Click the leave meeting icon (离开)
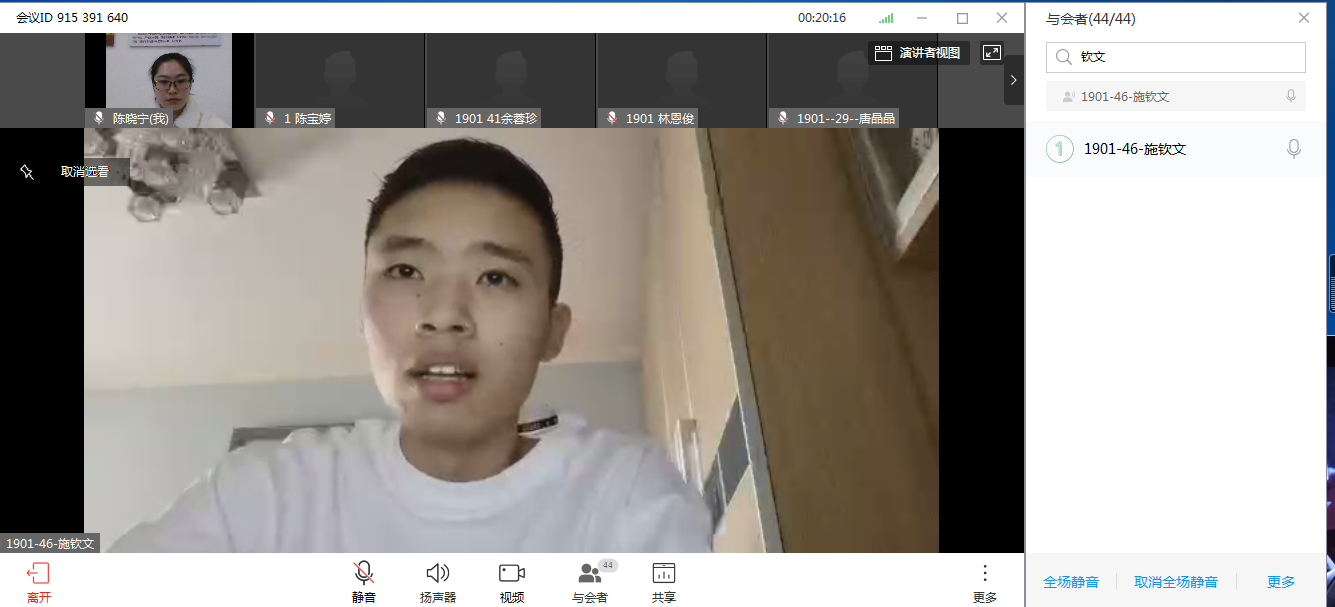Image resolution: width=1335 pixels, height=607 pixels. coord(38,574)
